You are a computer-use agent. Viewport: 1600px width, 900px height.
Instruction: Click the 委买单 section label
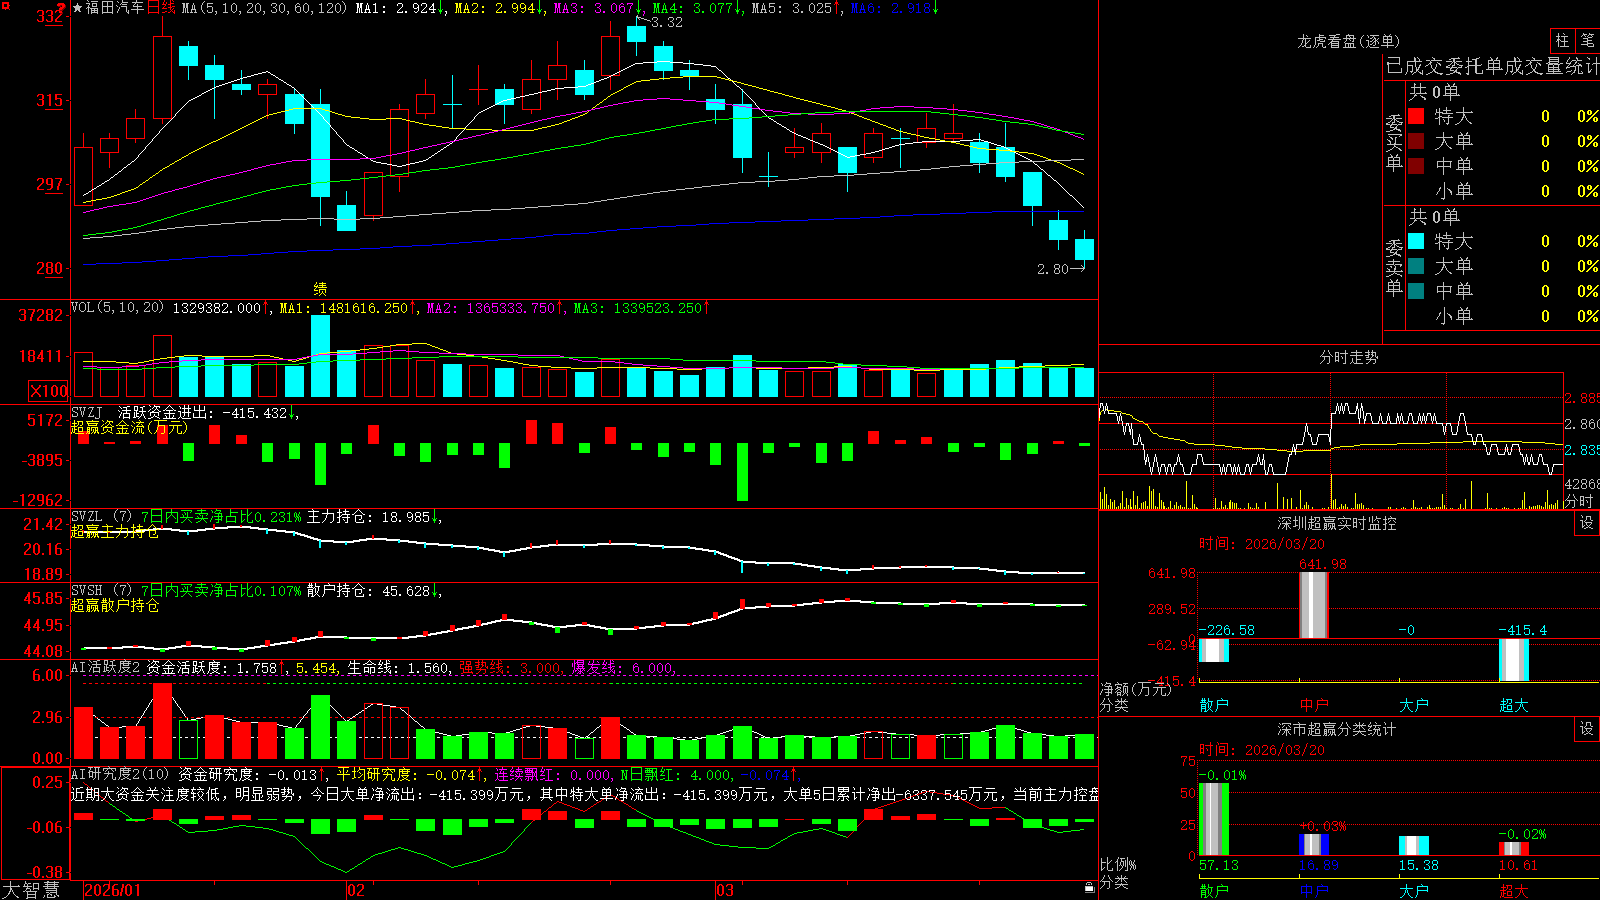pos(1394,142)
